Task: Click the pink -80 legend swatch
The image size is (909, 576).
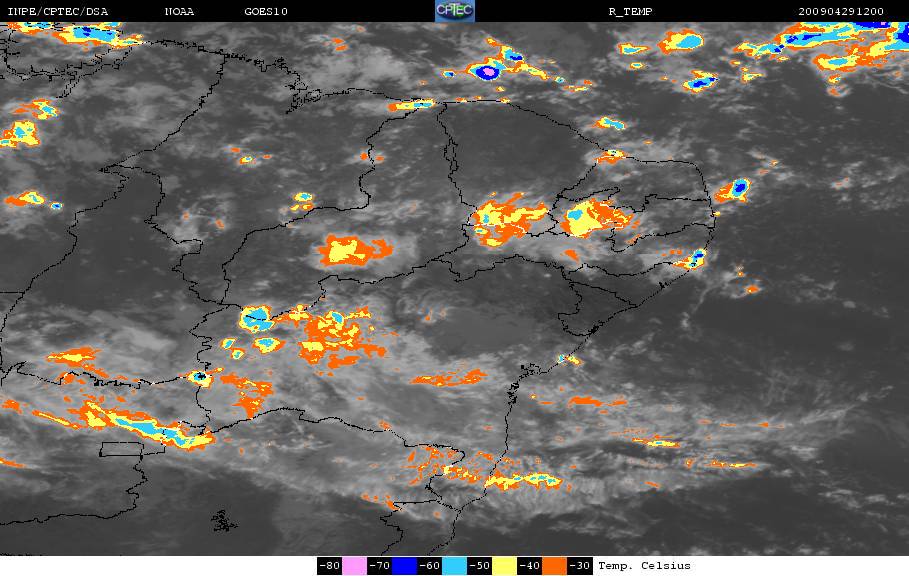Action: click(354, 566)
